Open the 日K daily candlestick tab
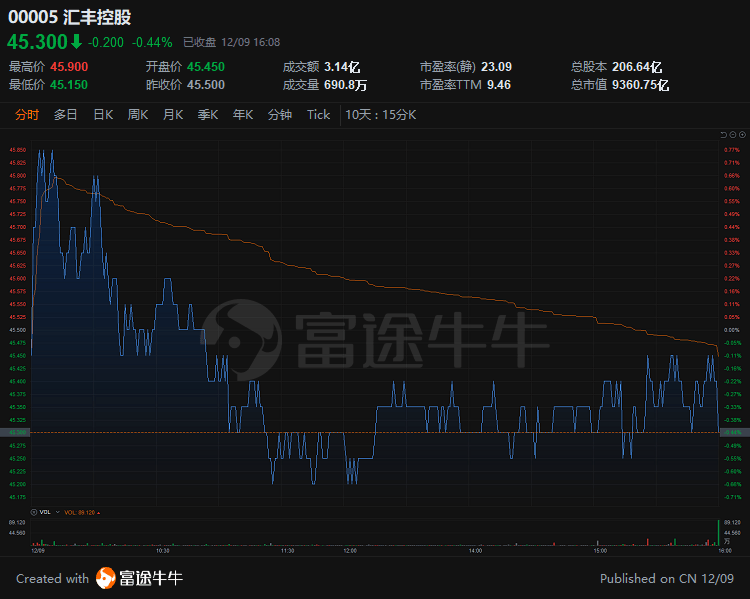 pyautogui.click(x=103, y=114)
